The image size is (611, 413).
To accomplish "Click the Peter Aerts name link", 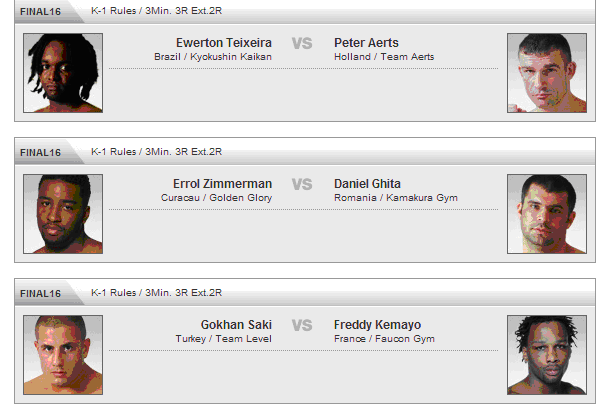I will (x=366, y=42).
